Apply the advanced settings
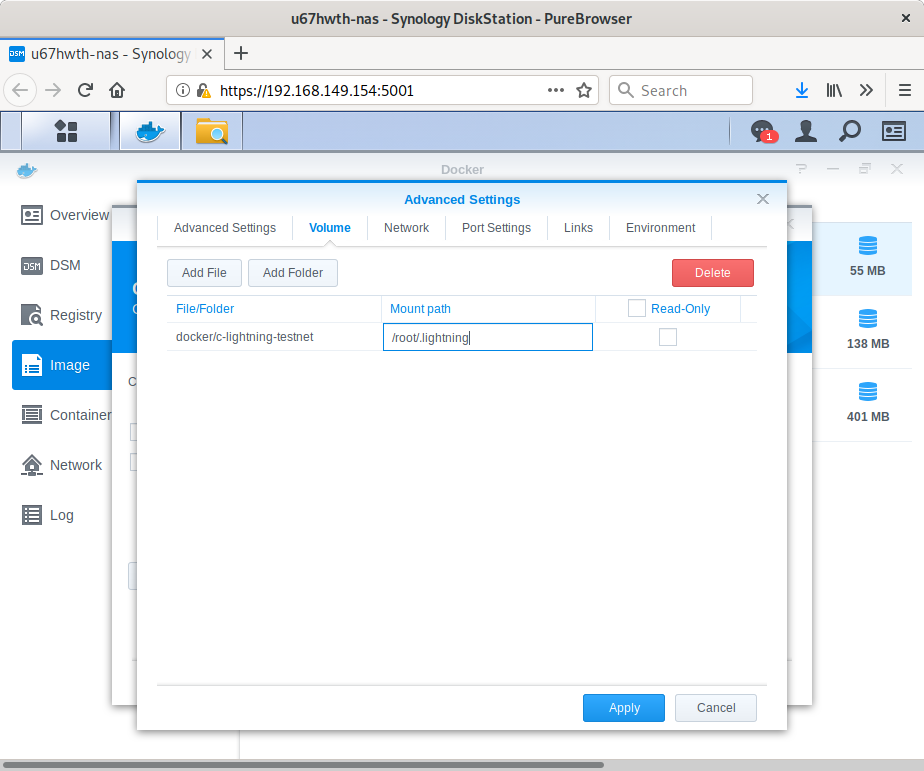924x771 pixels. 623,708
